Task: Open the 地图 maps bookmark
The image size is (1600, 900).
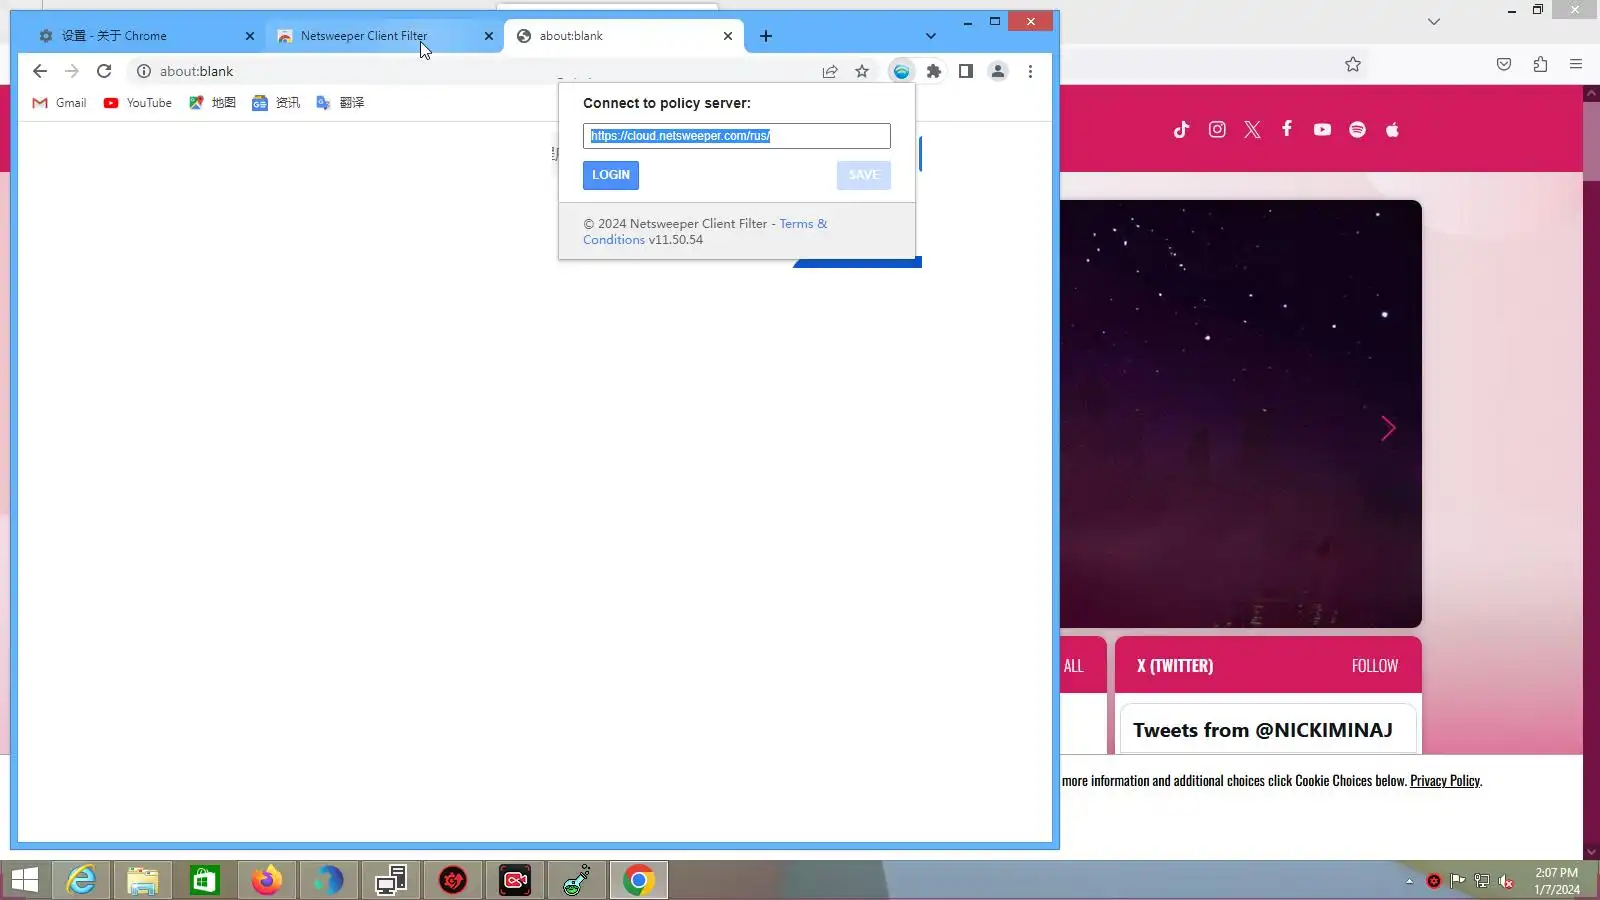Action: click(x=212, y=103)
